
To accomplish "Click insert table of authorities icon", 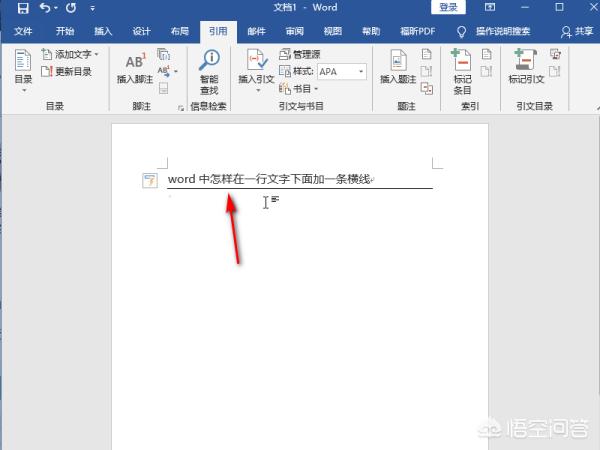I will pos(555,54).
